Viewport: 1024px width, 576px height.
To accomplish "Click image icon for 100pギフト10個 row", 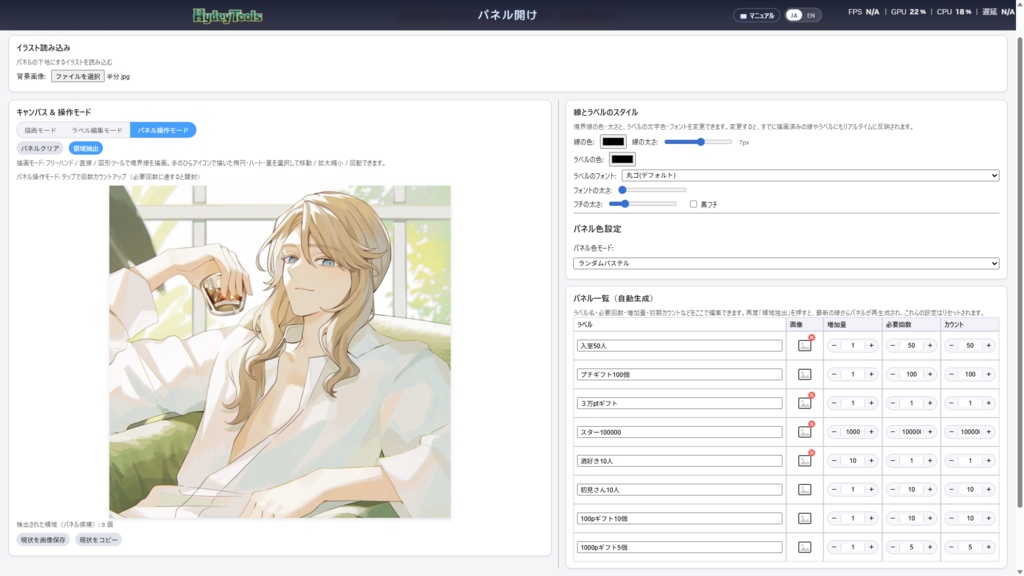I will click(x=805, y=518).
